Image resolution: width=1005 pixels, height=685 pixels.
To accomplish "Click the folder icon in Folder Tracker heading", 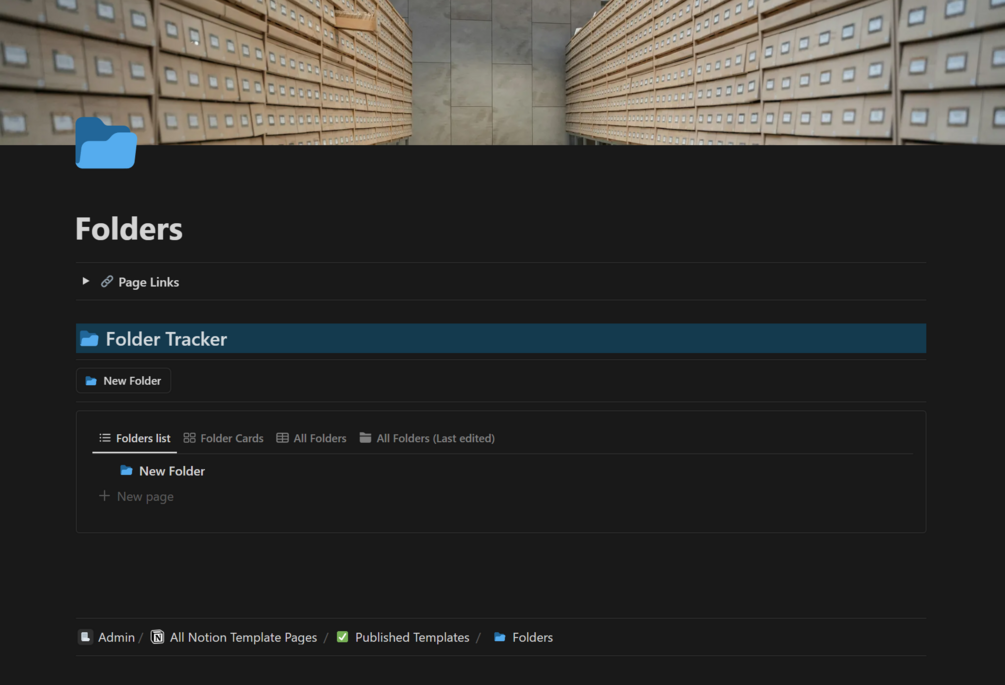I will point(90,338).
